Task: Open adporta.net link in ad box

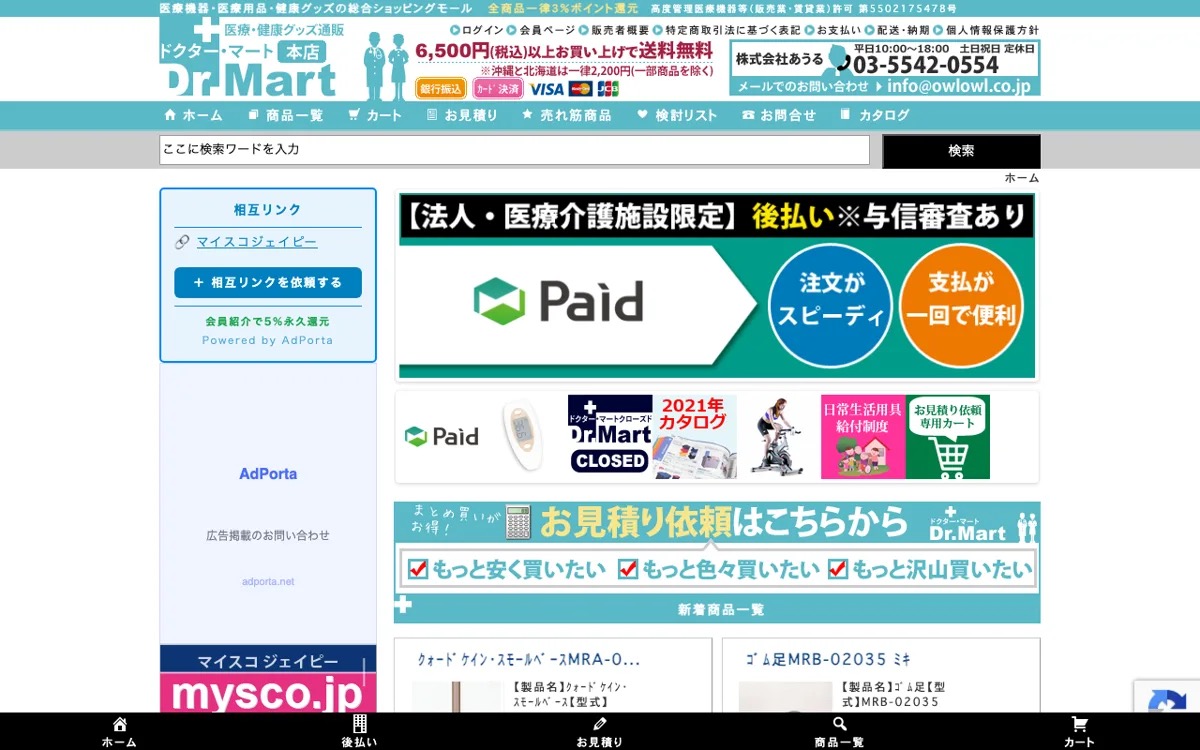Action: point(268,582)
